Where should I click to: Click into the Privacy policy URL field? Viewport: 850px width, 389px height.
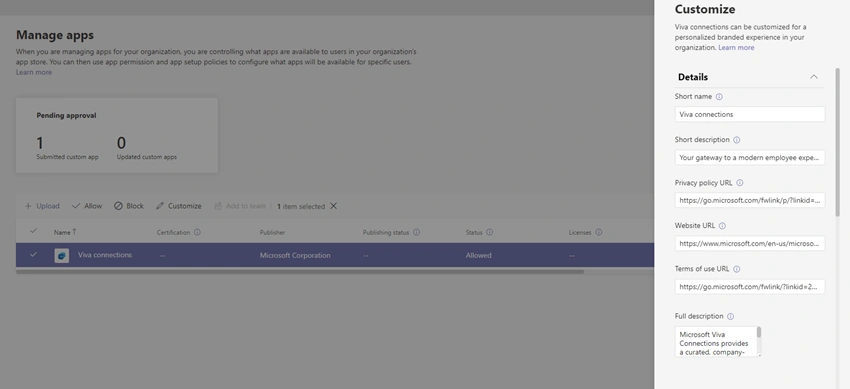750,200
